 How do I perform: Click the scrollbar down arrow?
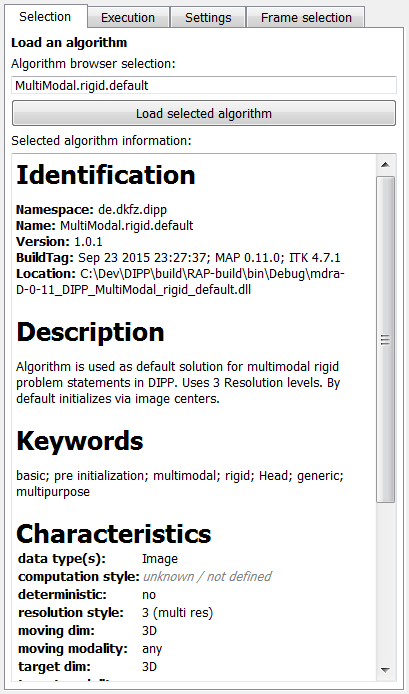pos(385,670)
